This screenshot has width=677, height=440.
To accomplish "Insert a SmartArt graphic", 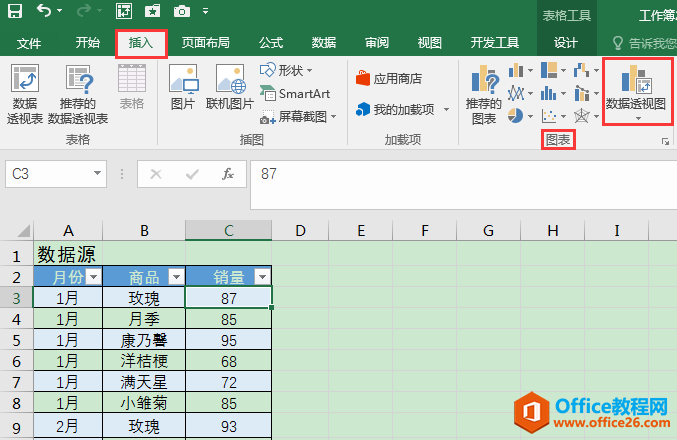I will coord(295,93).
